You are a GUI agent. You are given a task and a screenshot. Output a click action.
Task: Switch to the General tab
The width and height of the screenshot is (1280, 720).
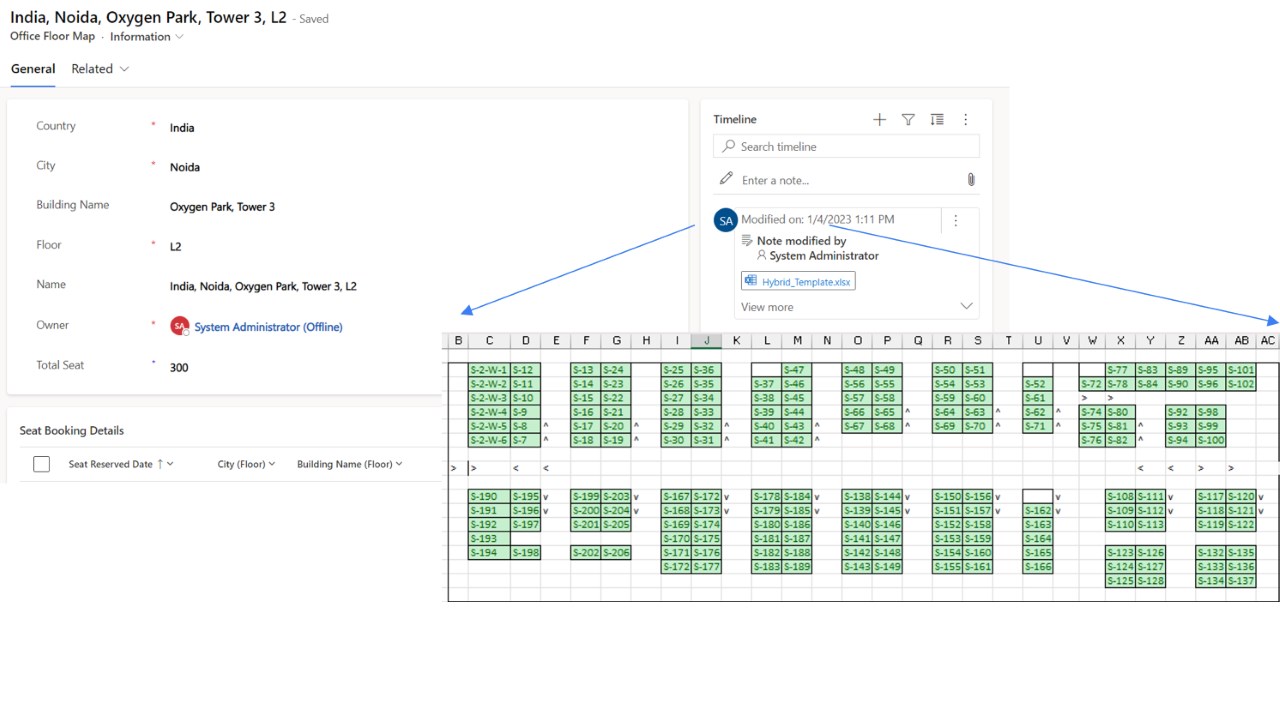33,69
